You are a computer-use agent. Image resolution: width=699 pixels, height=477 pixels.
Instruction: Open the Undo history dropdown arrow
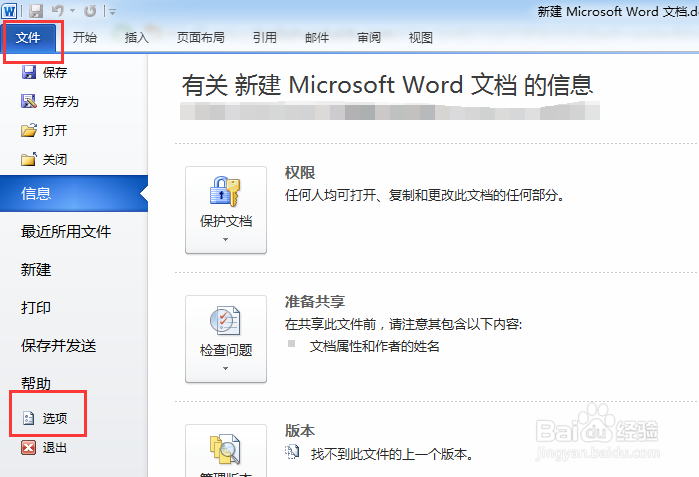click(72, 11)
